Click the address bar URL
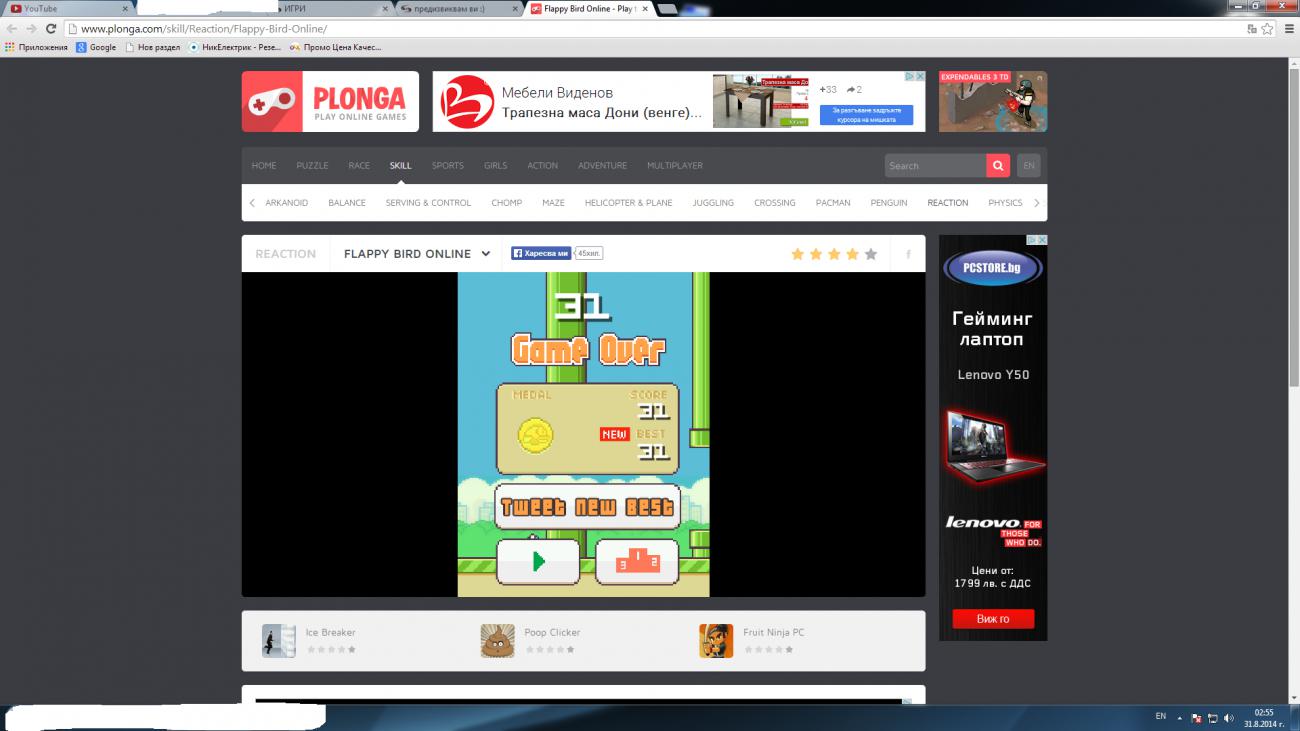Viewport: 1300px width, 731px height. tap(204, 29)
